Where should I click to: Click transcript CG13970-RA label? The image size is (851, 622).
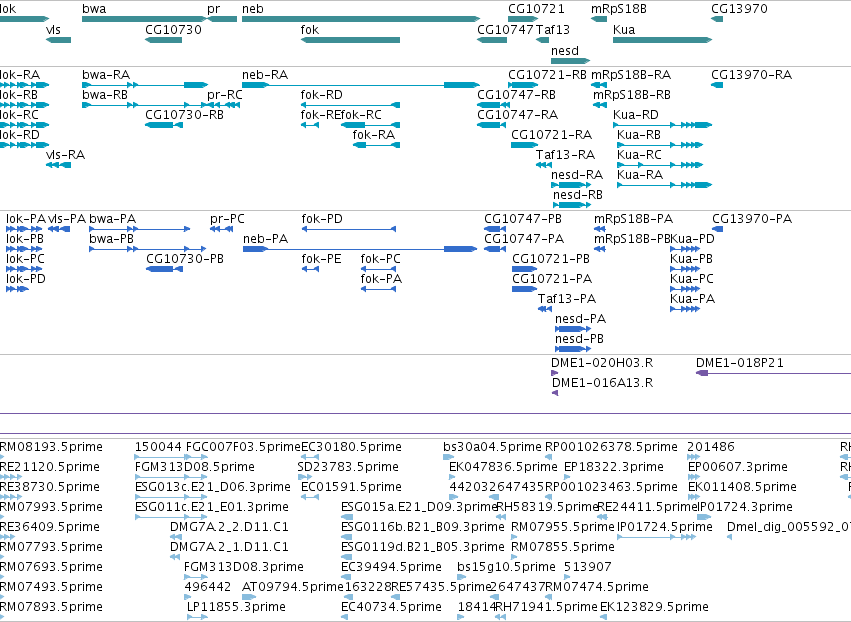(752, 74)
